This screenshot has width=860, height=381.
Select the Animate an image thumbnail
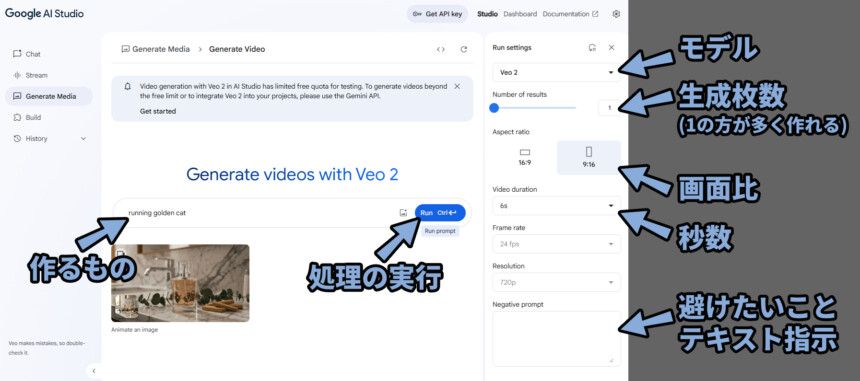pos(180,283)
